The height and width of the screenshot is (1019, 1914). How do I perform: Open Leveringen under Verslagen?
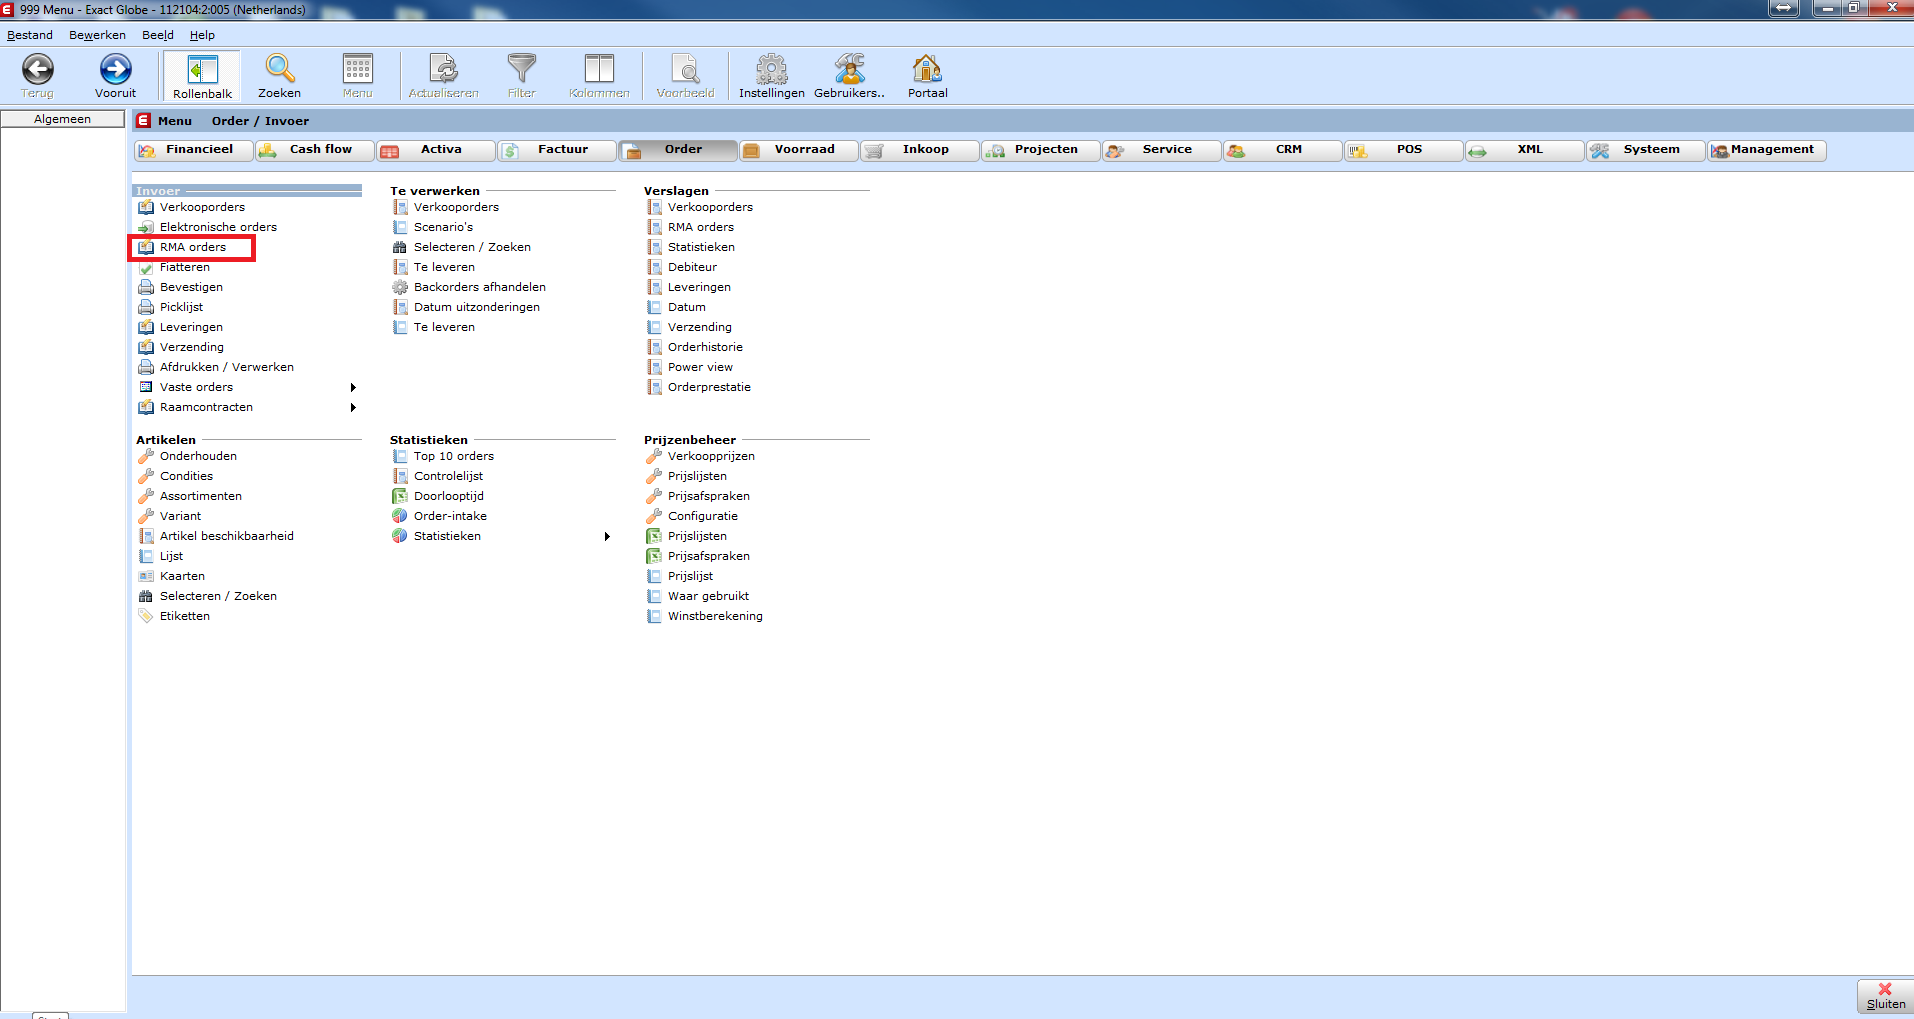(699, 287)
